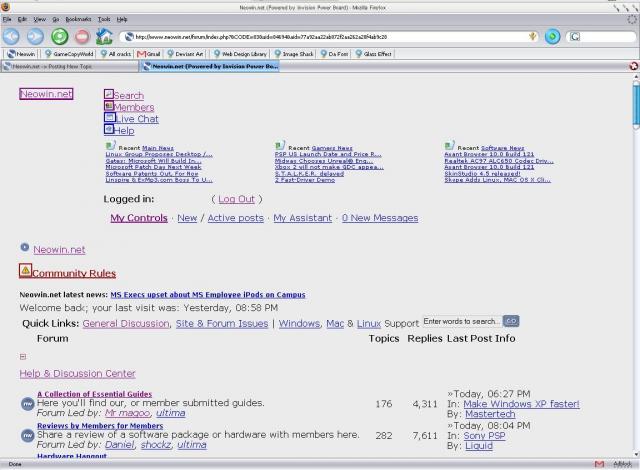Open the Glass Effect bookmark

[373, 54]
